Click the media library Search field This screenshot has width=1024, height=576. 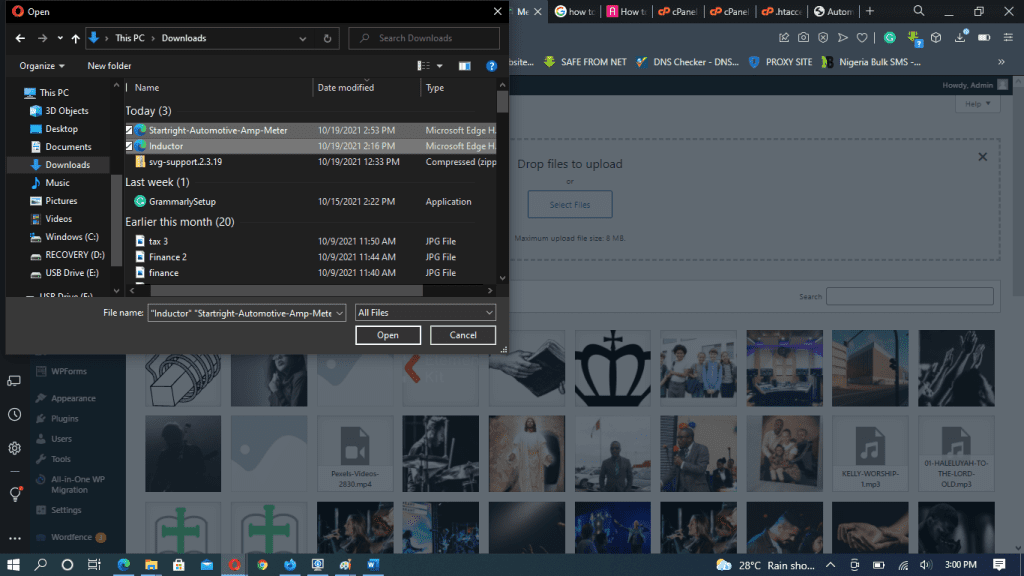click(910, 296)
